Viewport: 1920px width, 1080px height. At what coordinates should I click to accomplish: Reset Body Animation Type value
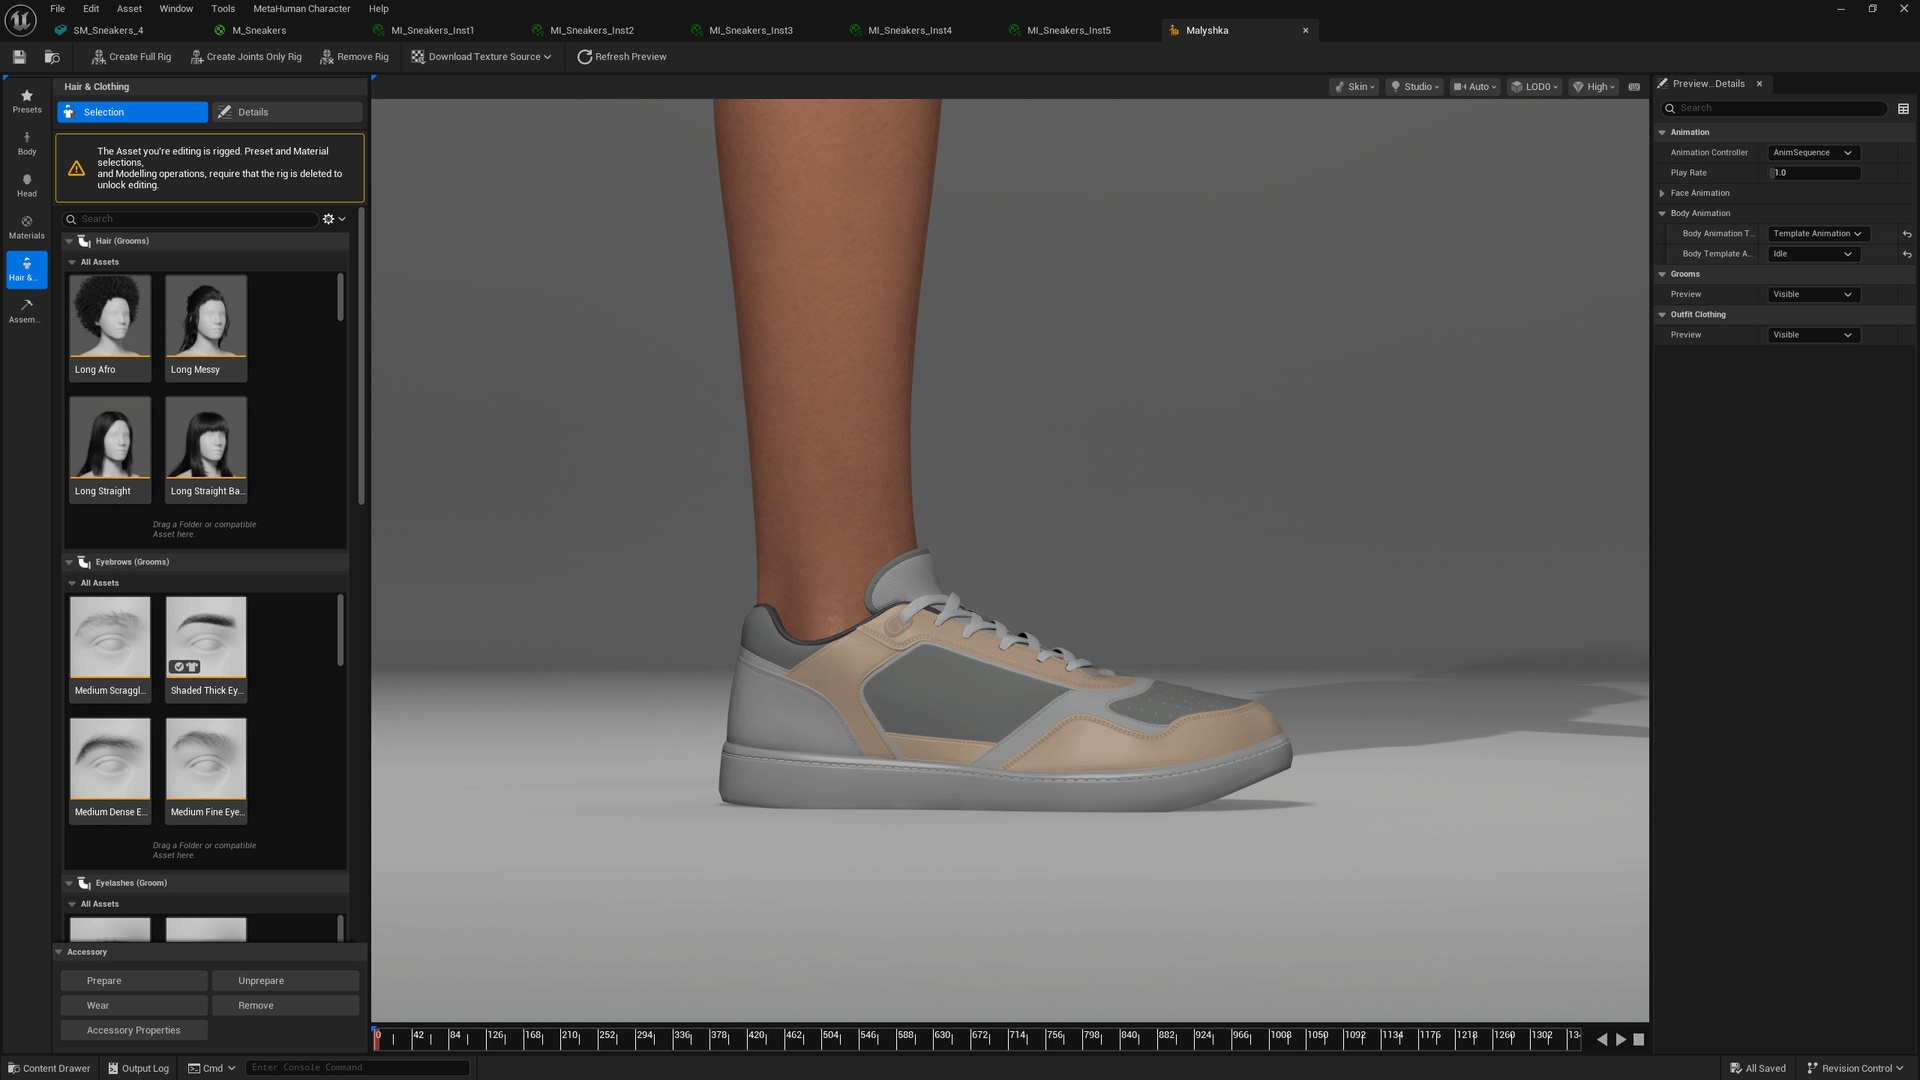[1907, 234]
